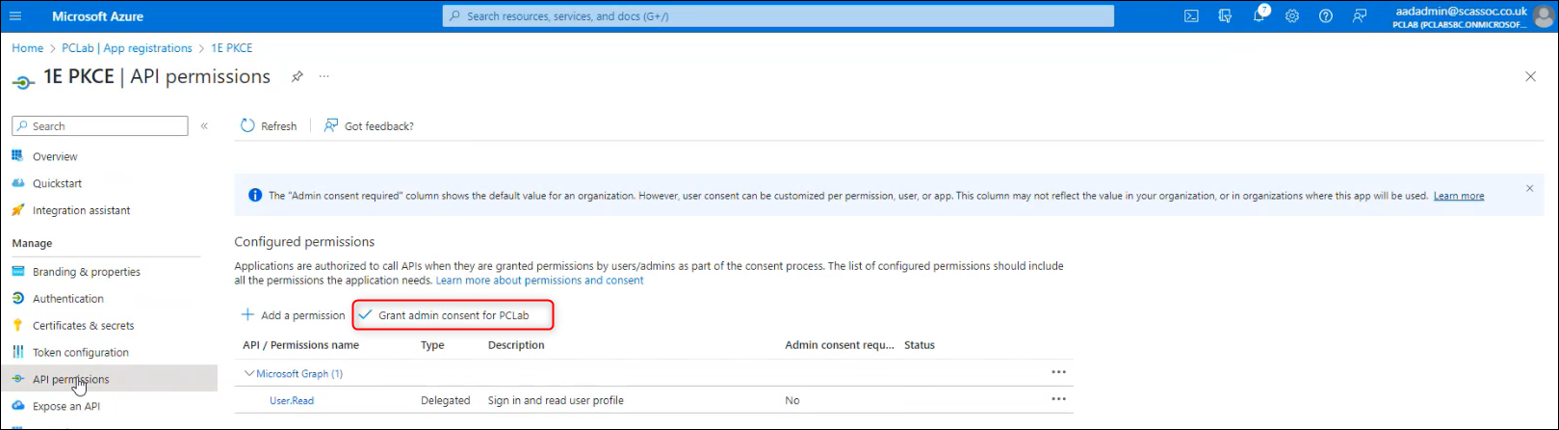
Task: Refresh the API permissions list
Action: click(269, 126)
